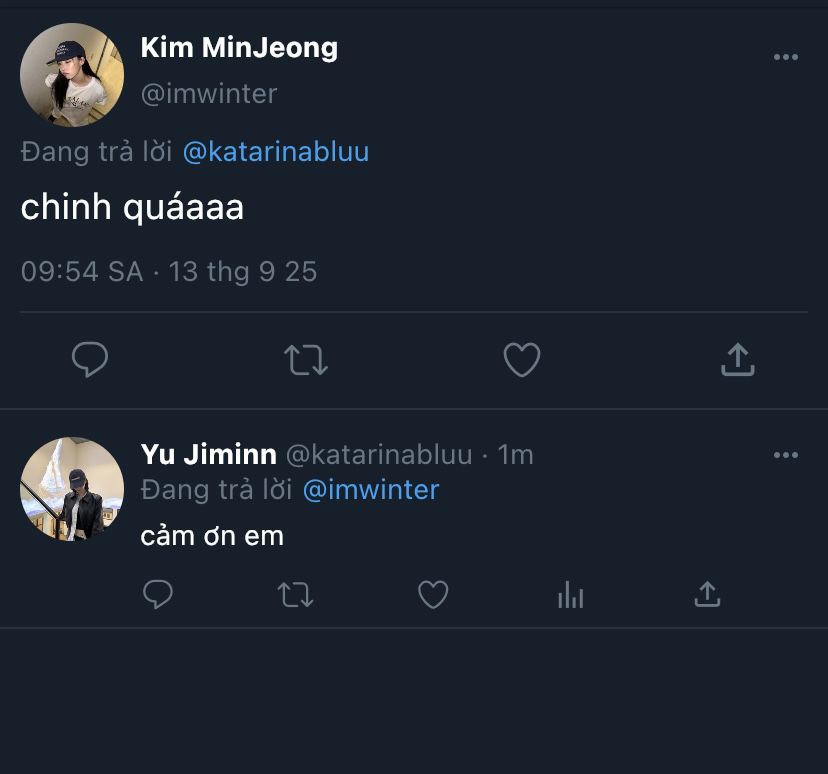This screenshot has width=828, height=774.
Task: Open the Kim MinJeong display name
Action: (239, 47)
